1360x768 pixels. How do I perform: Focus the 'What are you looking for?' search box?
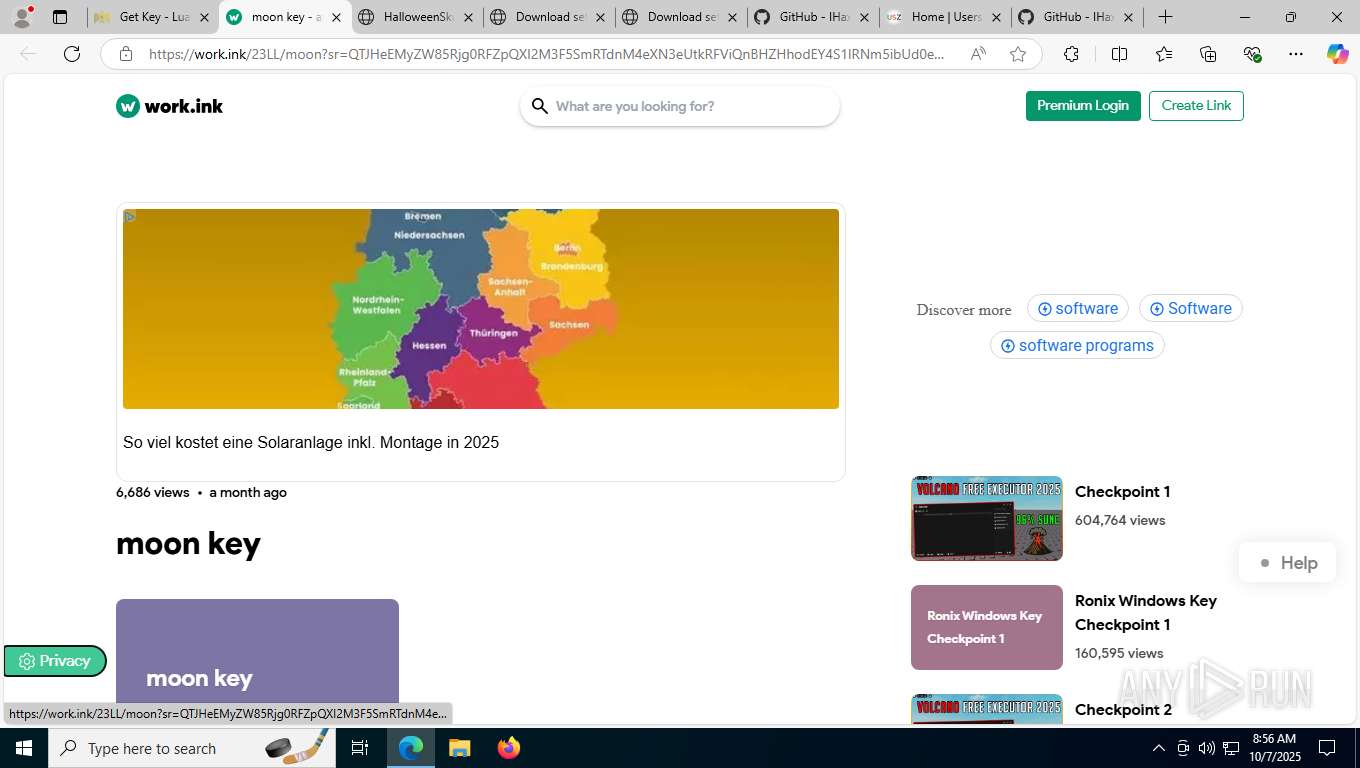coord(680,106)
